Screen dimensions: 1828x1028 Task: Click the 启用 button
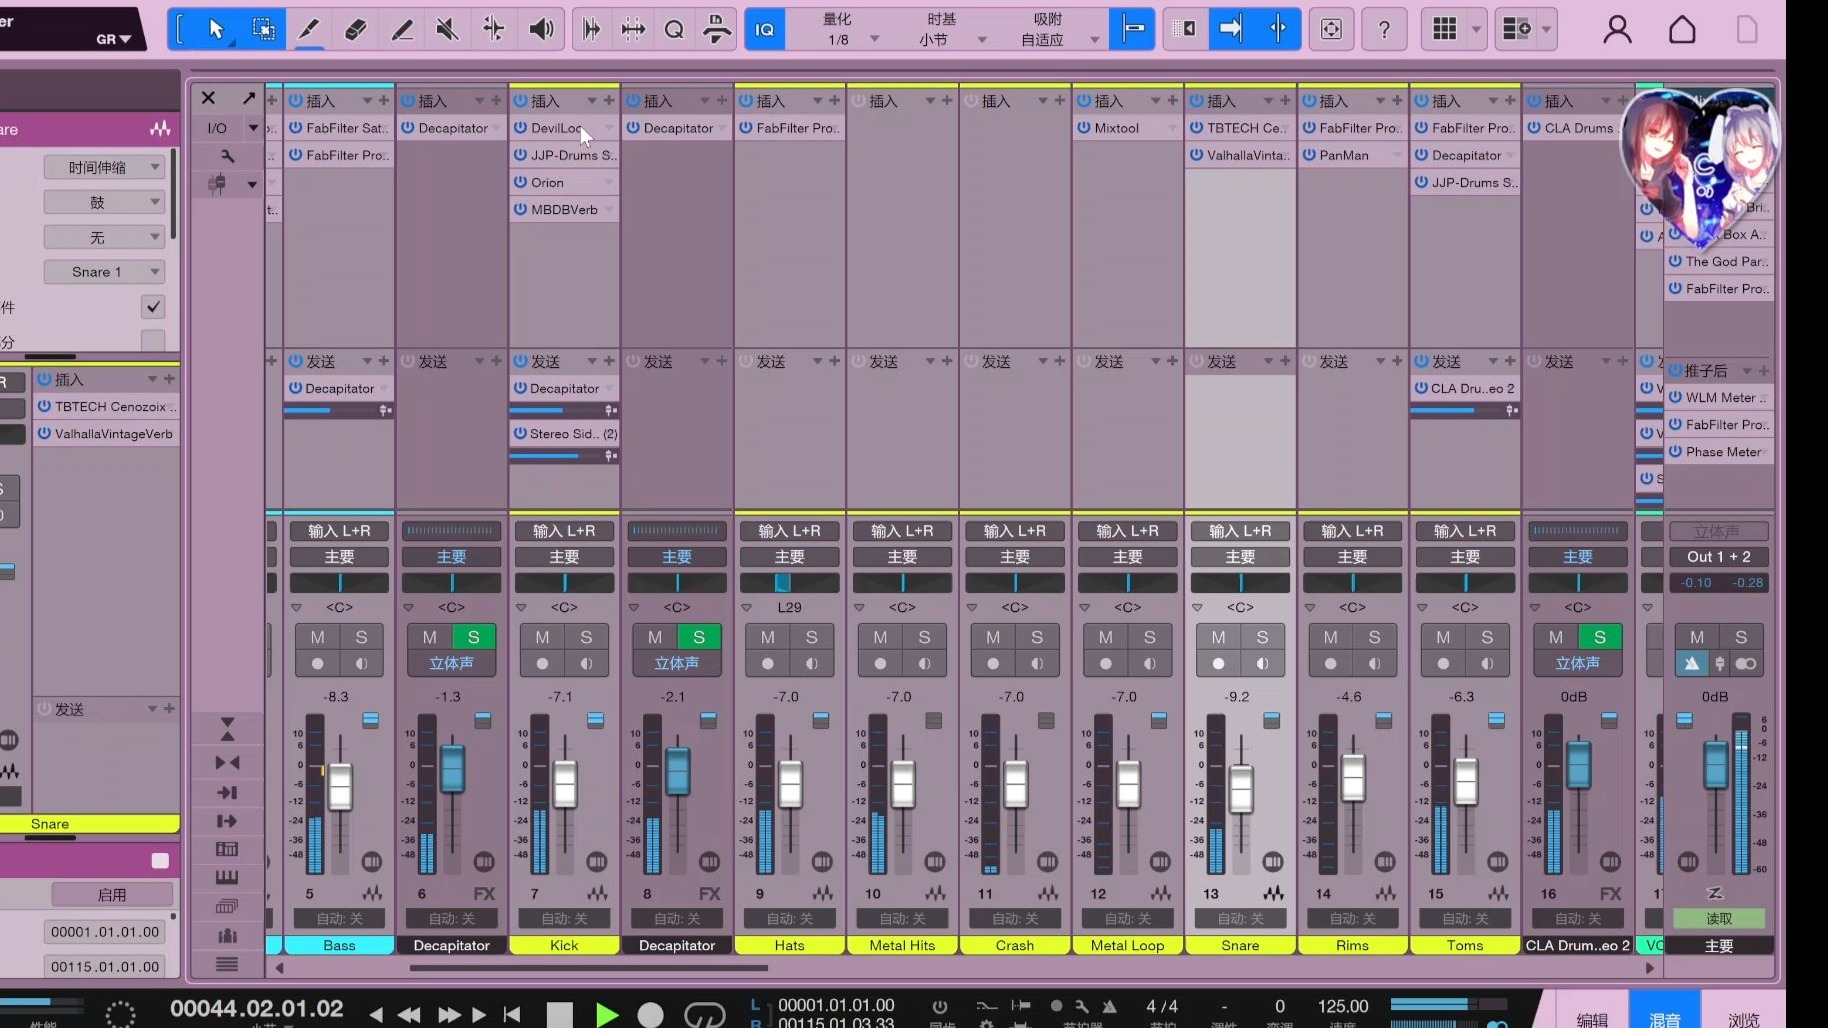[111, 895]
